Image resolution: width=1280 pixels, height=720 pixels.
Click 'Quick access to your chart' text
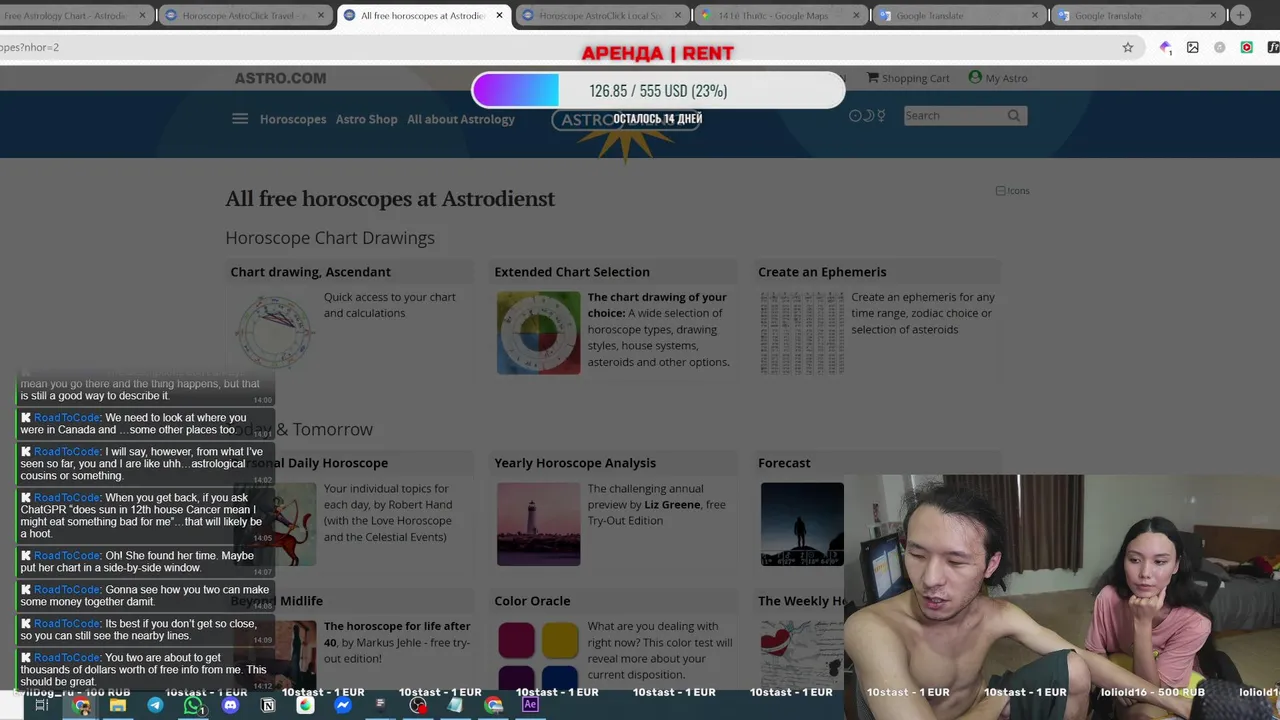[x=390, y=305]
